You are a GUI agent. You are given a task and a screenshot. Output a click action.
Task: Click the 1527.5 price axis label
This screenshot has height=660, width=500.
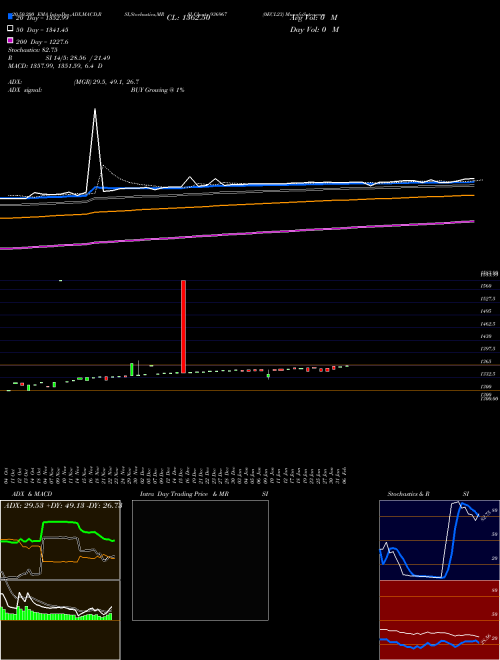(488, 298)
